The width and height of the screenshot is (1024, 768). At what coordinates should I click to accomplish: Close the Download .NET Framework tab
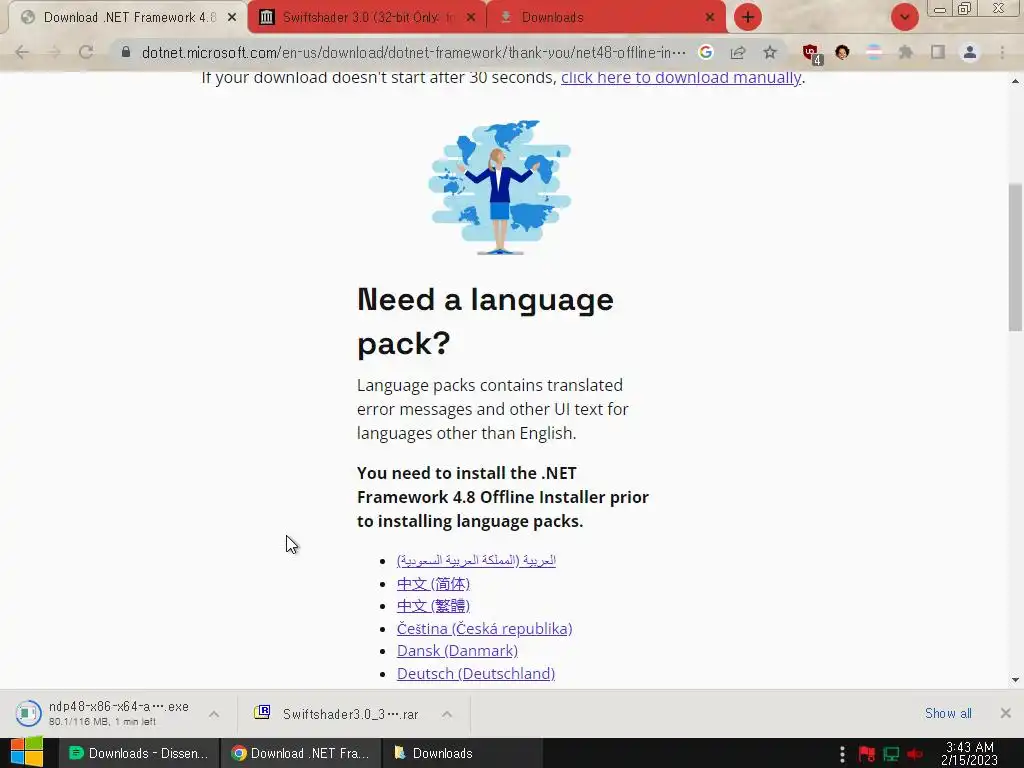[x=232, y=18]
